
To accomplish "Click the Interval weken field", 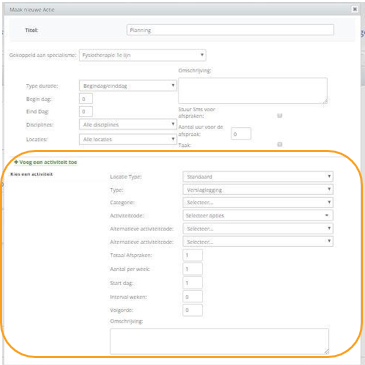I will (x=193, y=297).
